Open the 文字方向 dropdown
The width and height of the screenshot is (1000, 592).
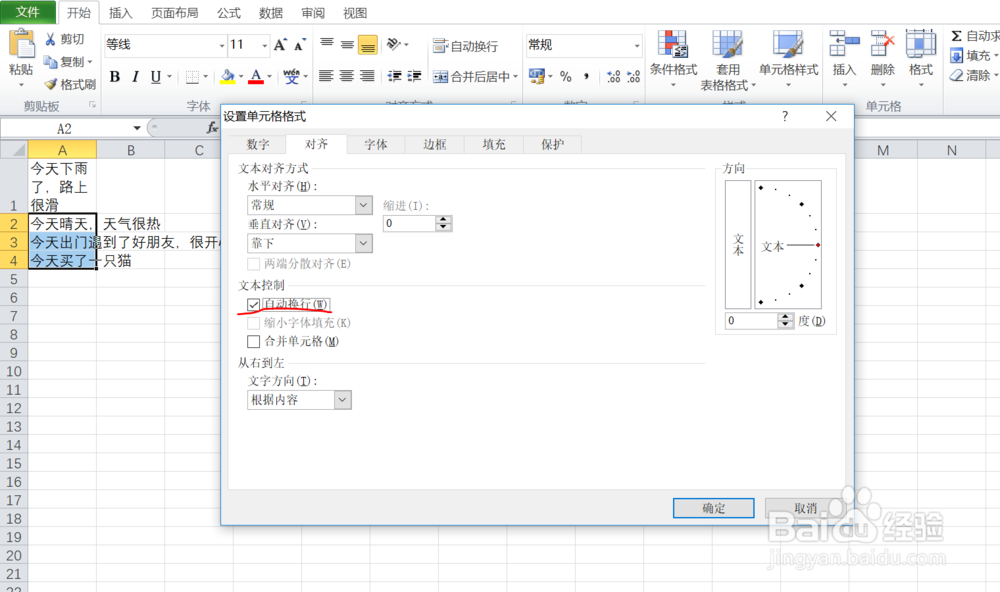point(342,400)
